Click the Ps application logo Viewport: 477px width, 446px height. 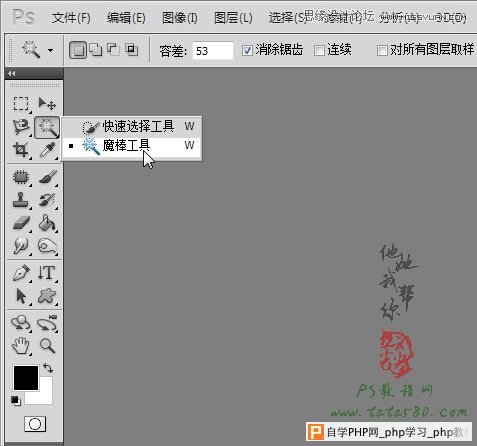click(23, 17)
